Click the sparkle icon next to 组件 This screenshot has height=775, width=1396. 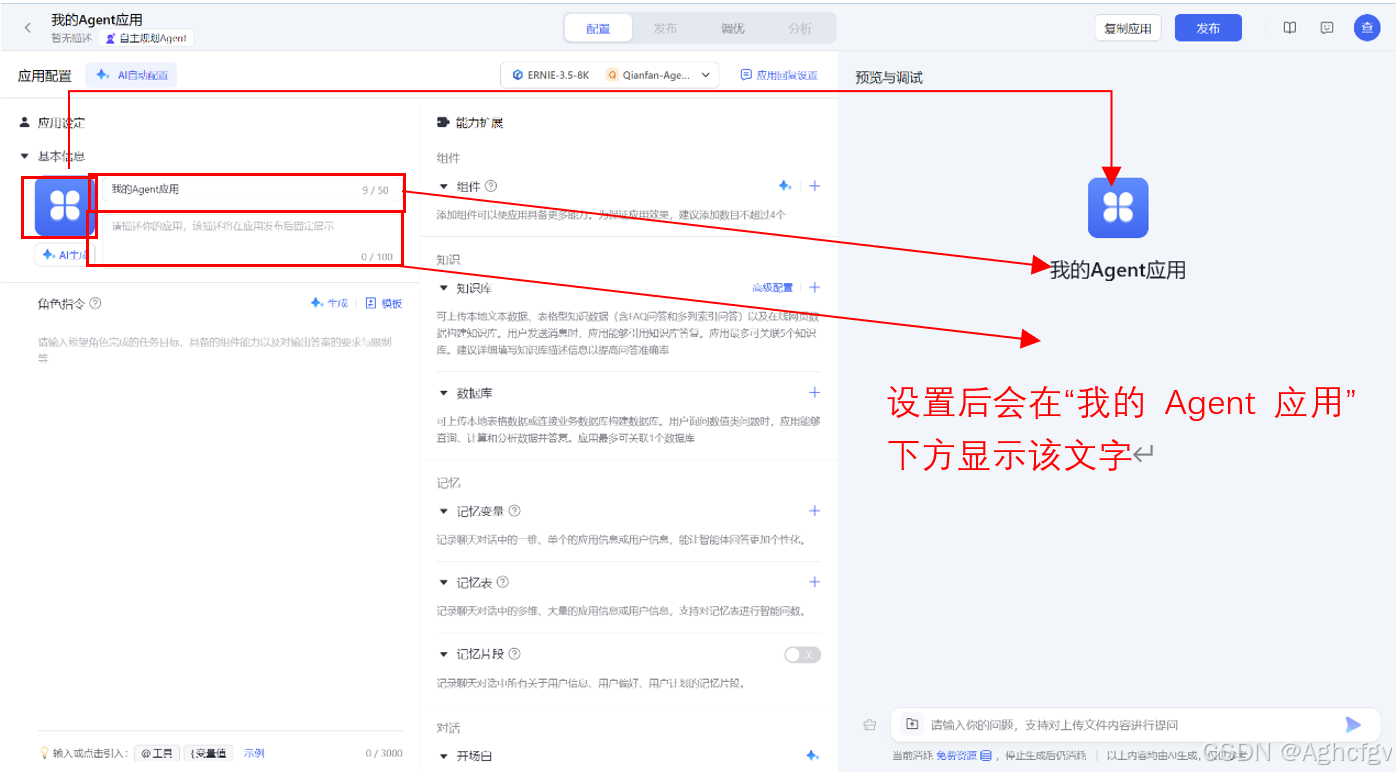tap(786, 185)
